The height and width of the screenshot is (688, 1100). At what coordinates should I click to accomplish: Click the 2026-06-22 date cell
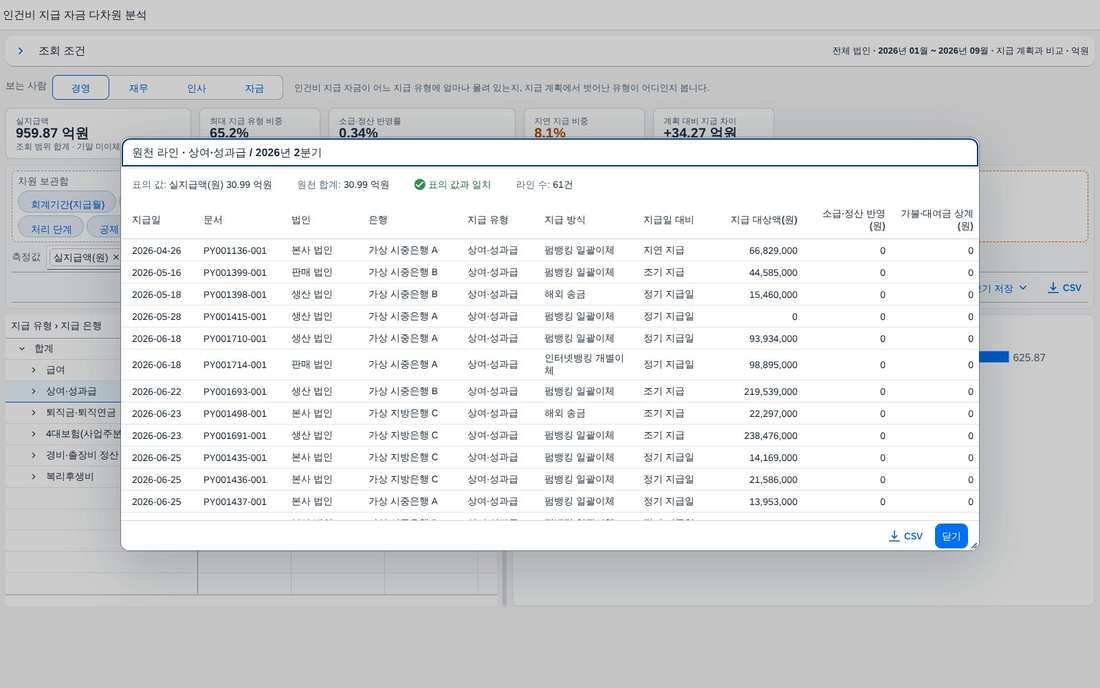coord(156,391)
